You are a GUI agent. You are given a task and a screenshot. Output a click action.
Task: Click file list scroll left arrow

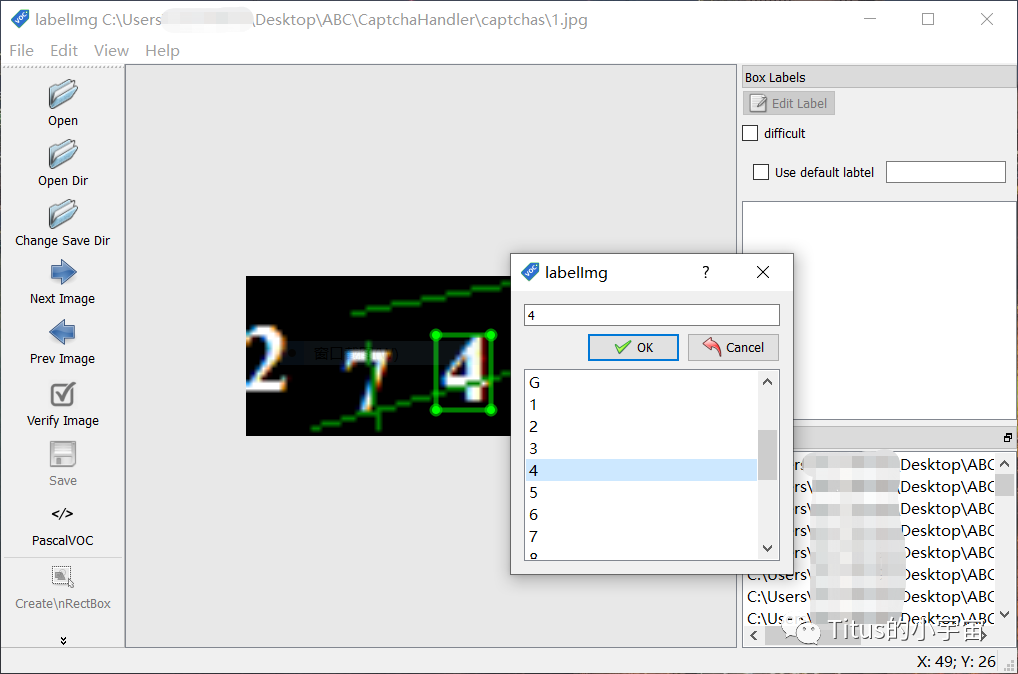(753, 636)
